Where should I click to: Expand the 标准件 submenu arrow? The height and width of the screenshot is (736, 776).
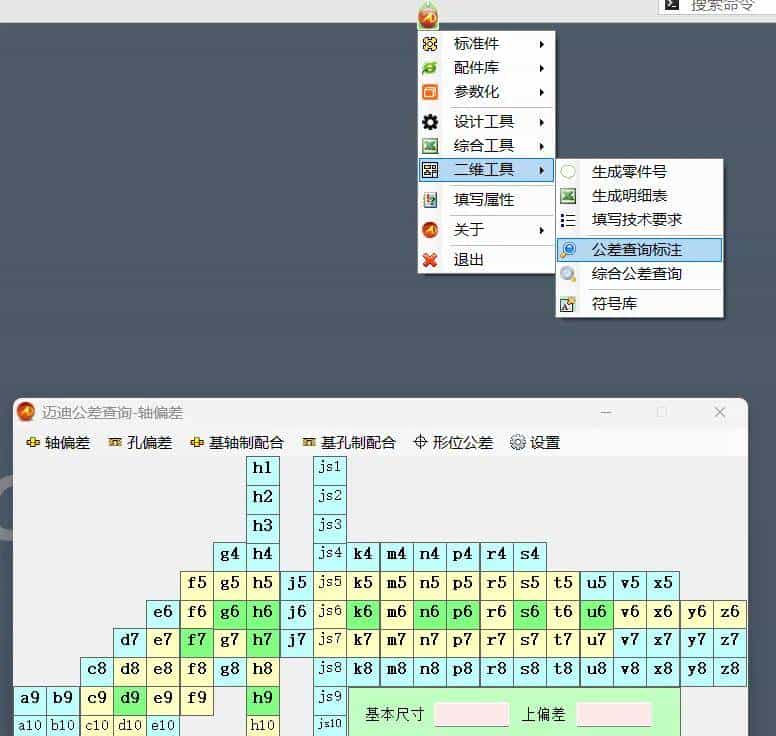(x=542, y=44)
